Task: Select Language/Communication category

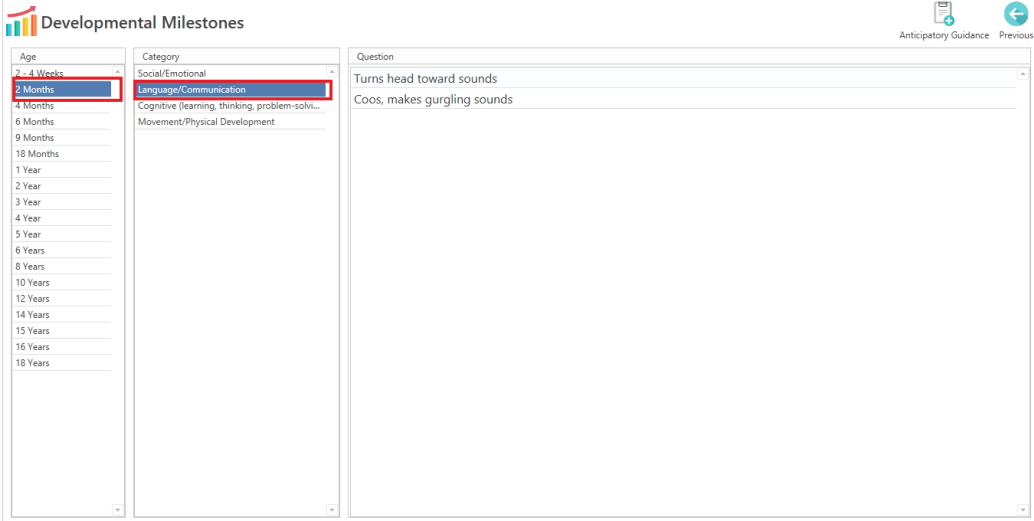Action: 230,90
